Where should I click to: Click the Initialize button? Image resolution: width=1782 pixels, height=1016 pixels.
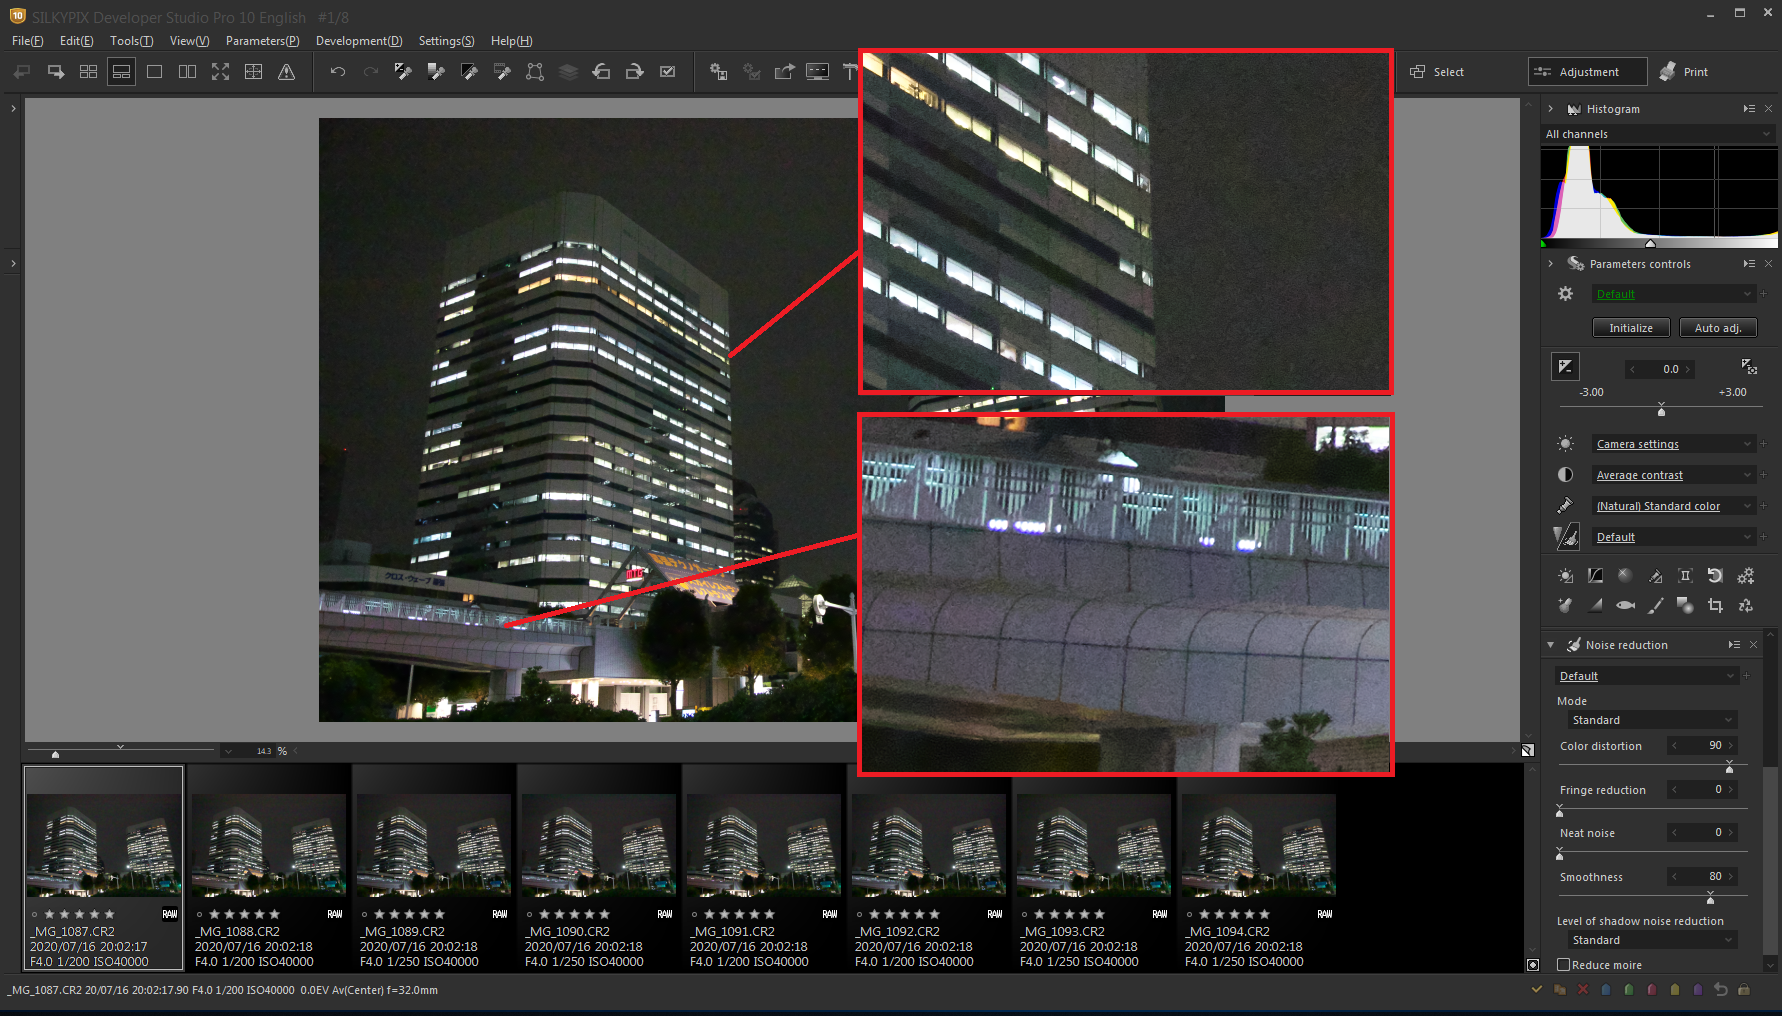coord(1630,328)
